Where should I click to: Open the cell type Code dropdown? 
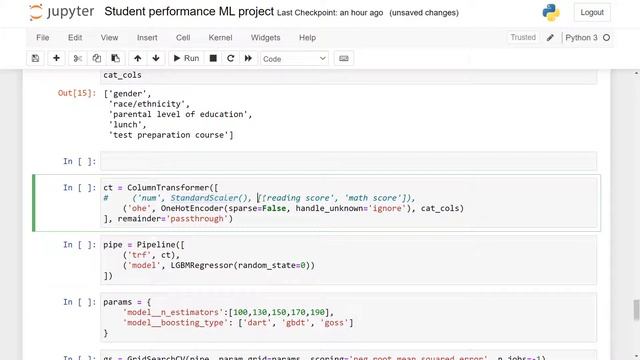tap(294, 59)
